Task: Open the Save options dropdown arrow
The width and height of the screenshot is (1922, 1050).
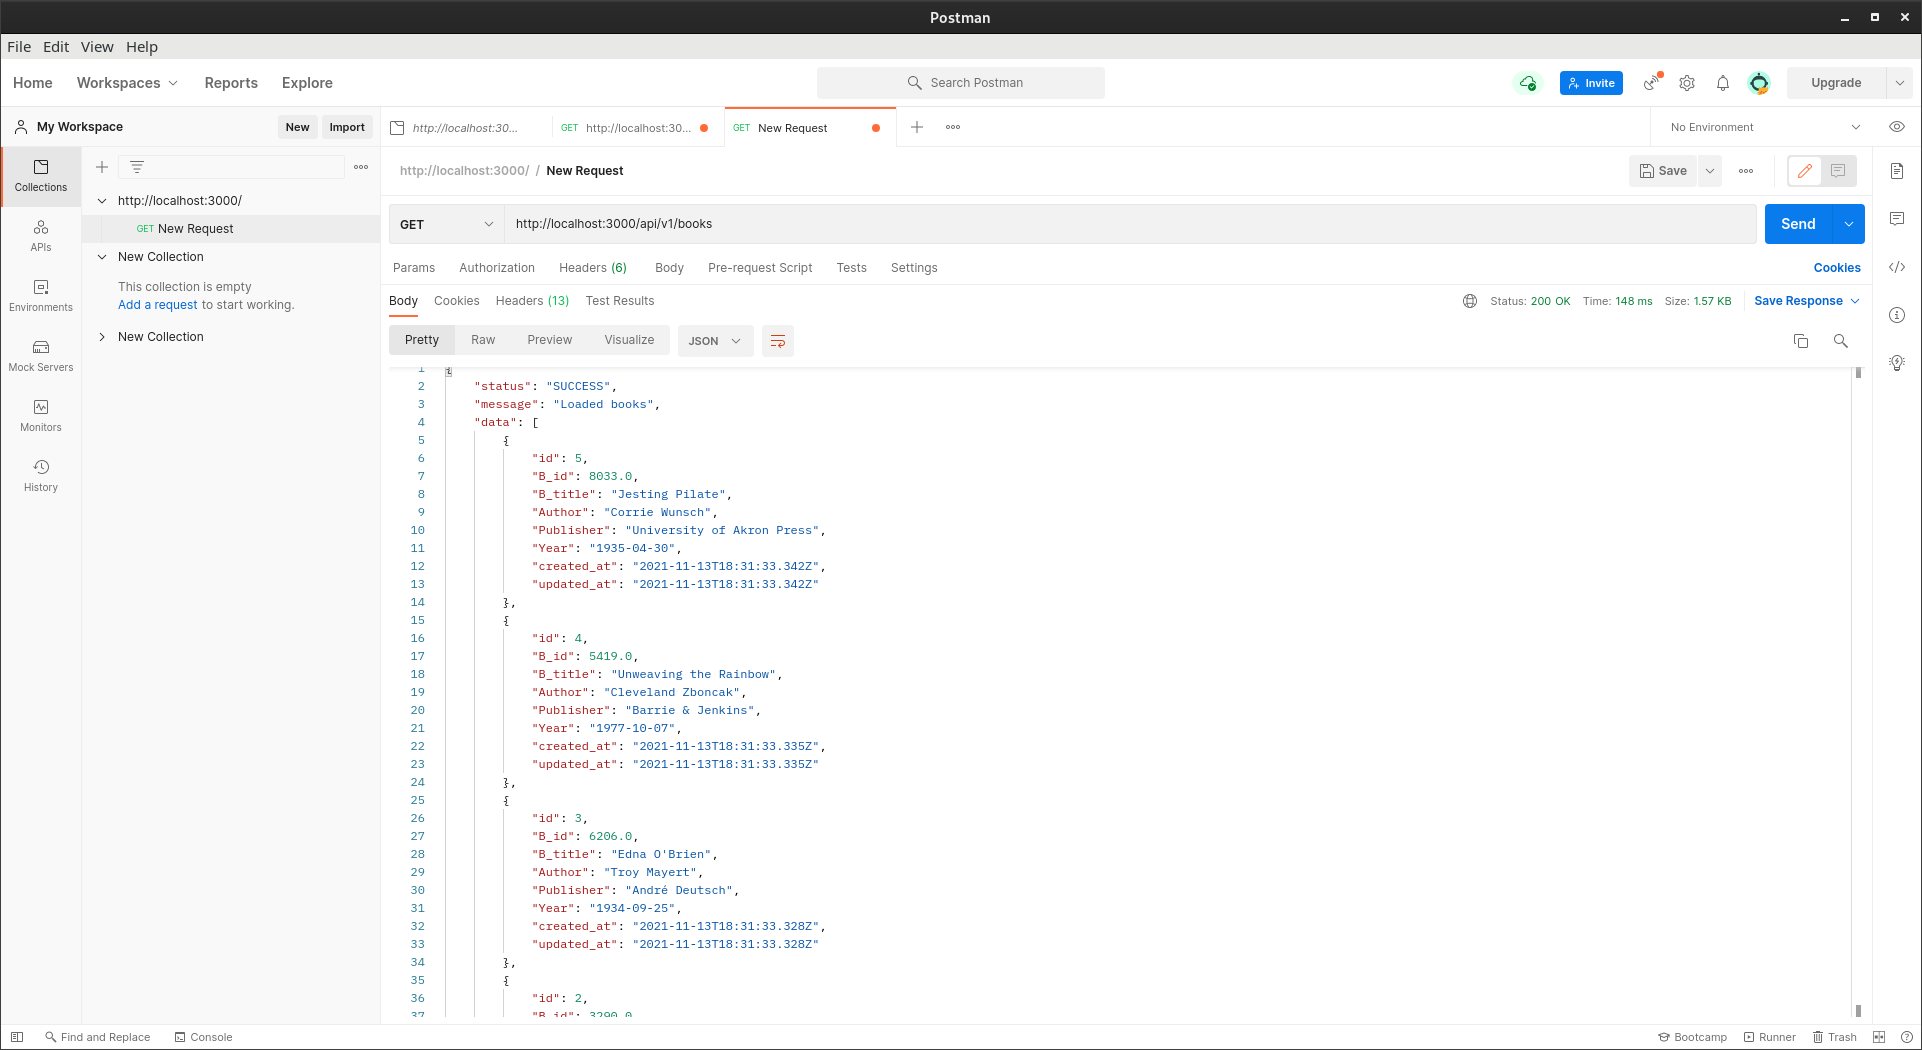Action: 1710,171
